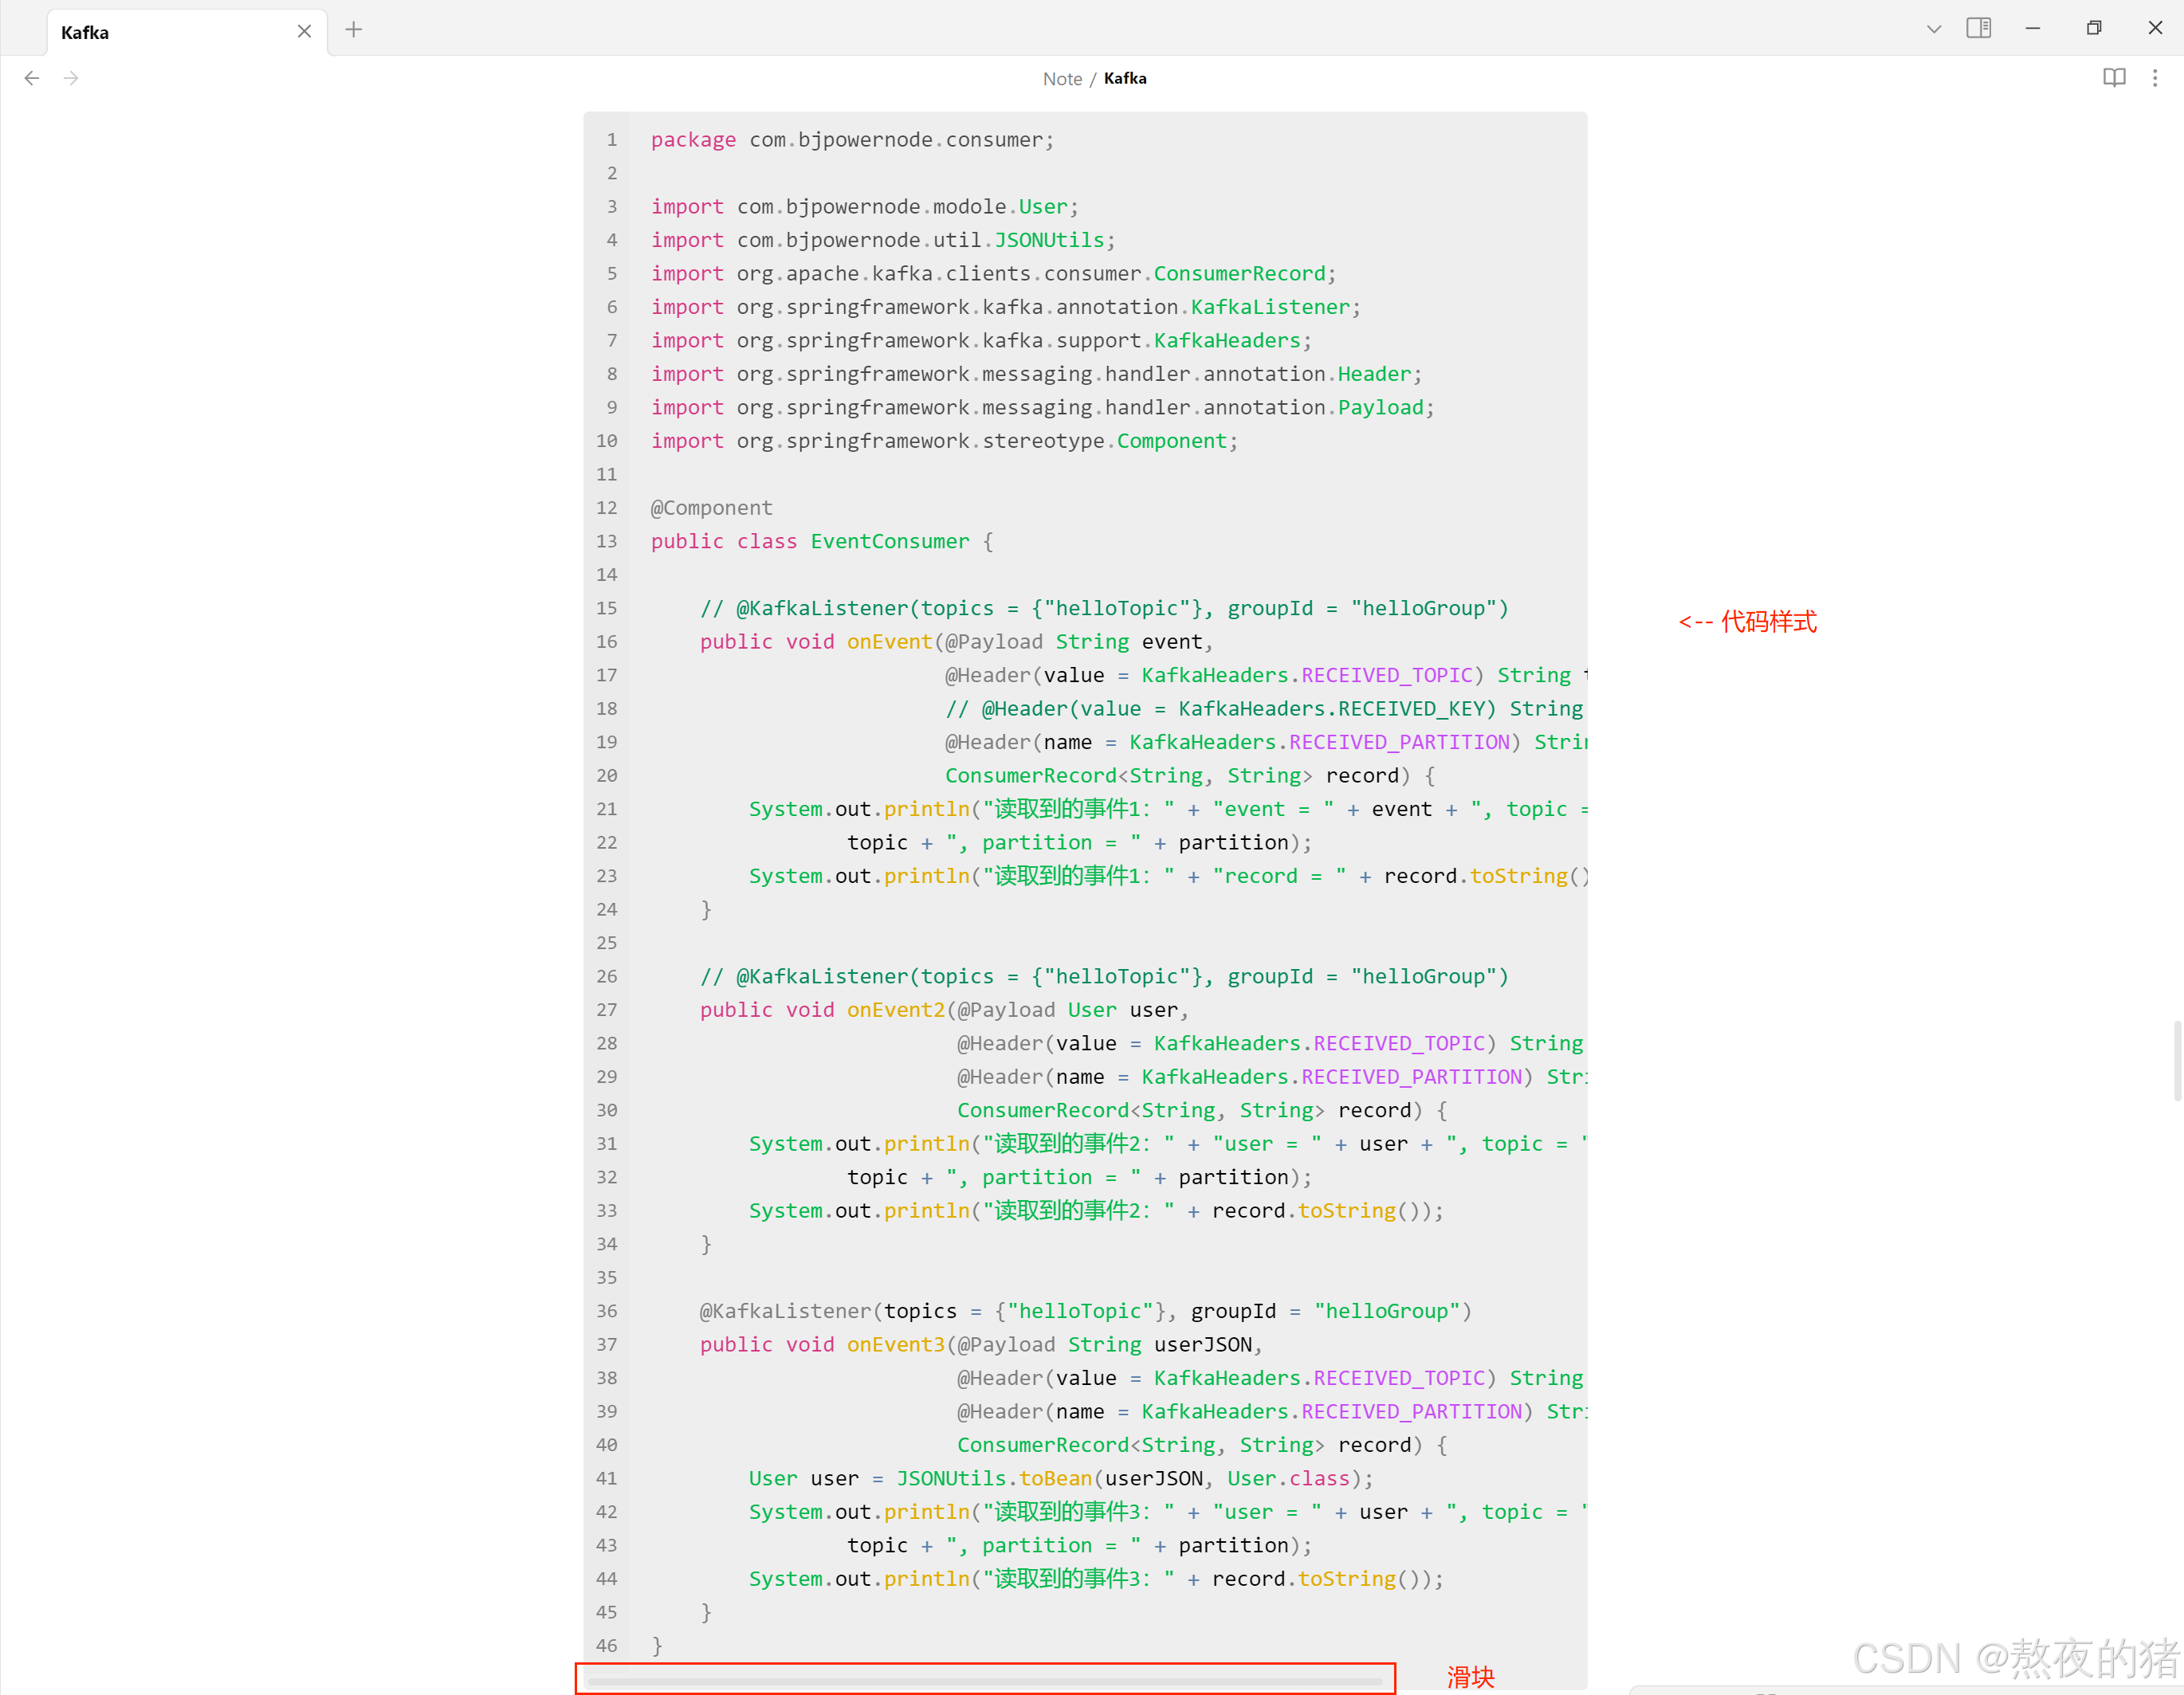Navigate back with the left arrow

32,78
